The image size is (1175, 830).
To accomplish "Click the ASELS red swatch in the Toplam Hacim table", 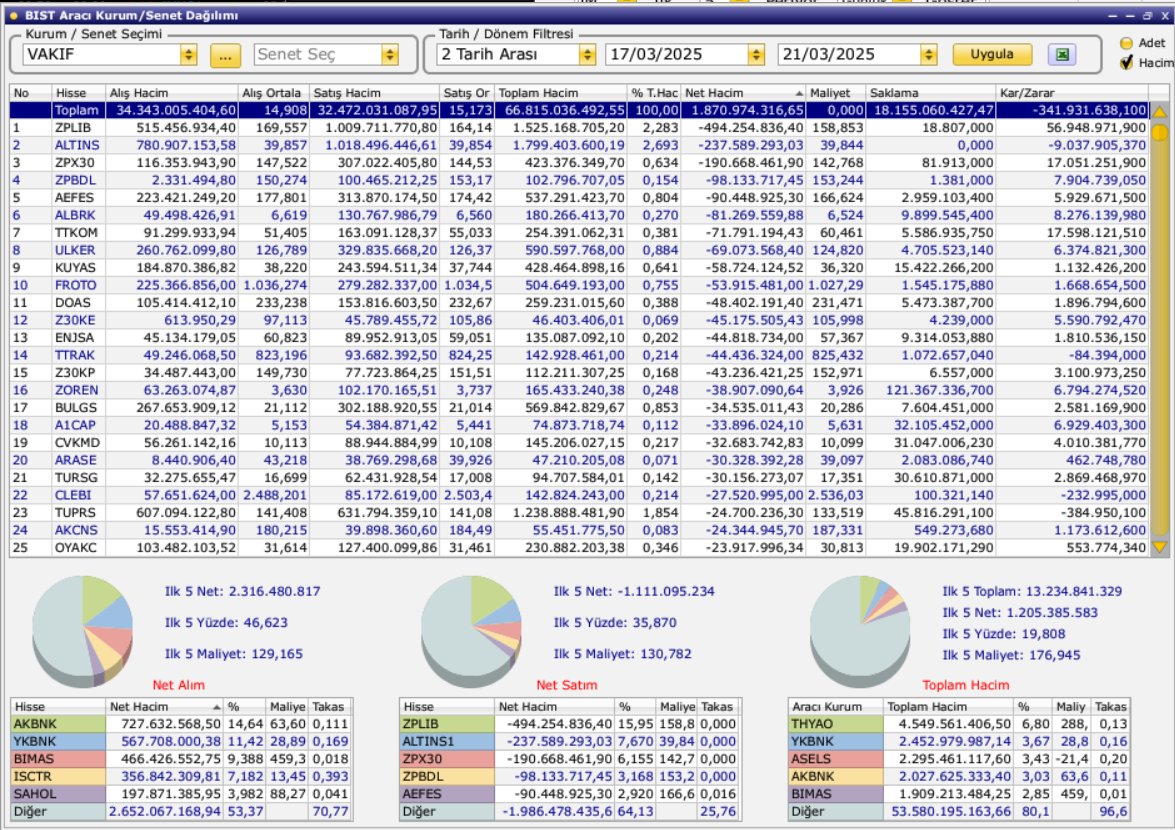I will coord(836,759).
